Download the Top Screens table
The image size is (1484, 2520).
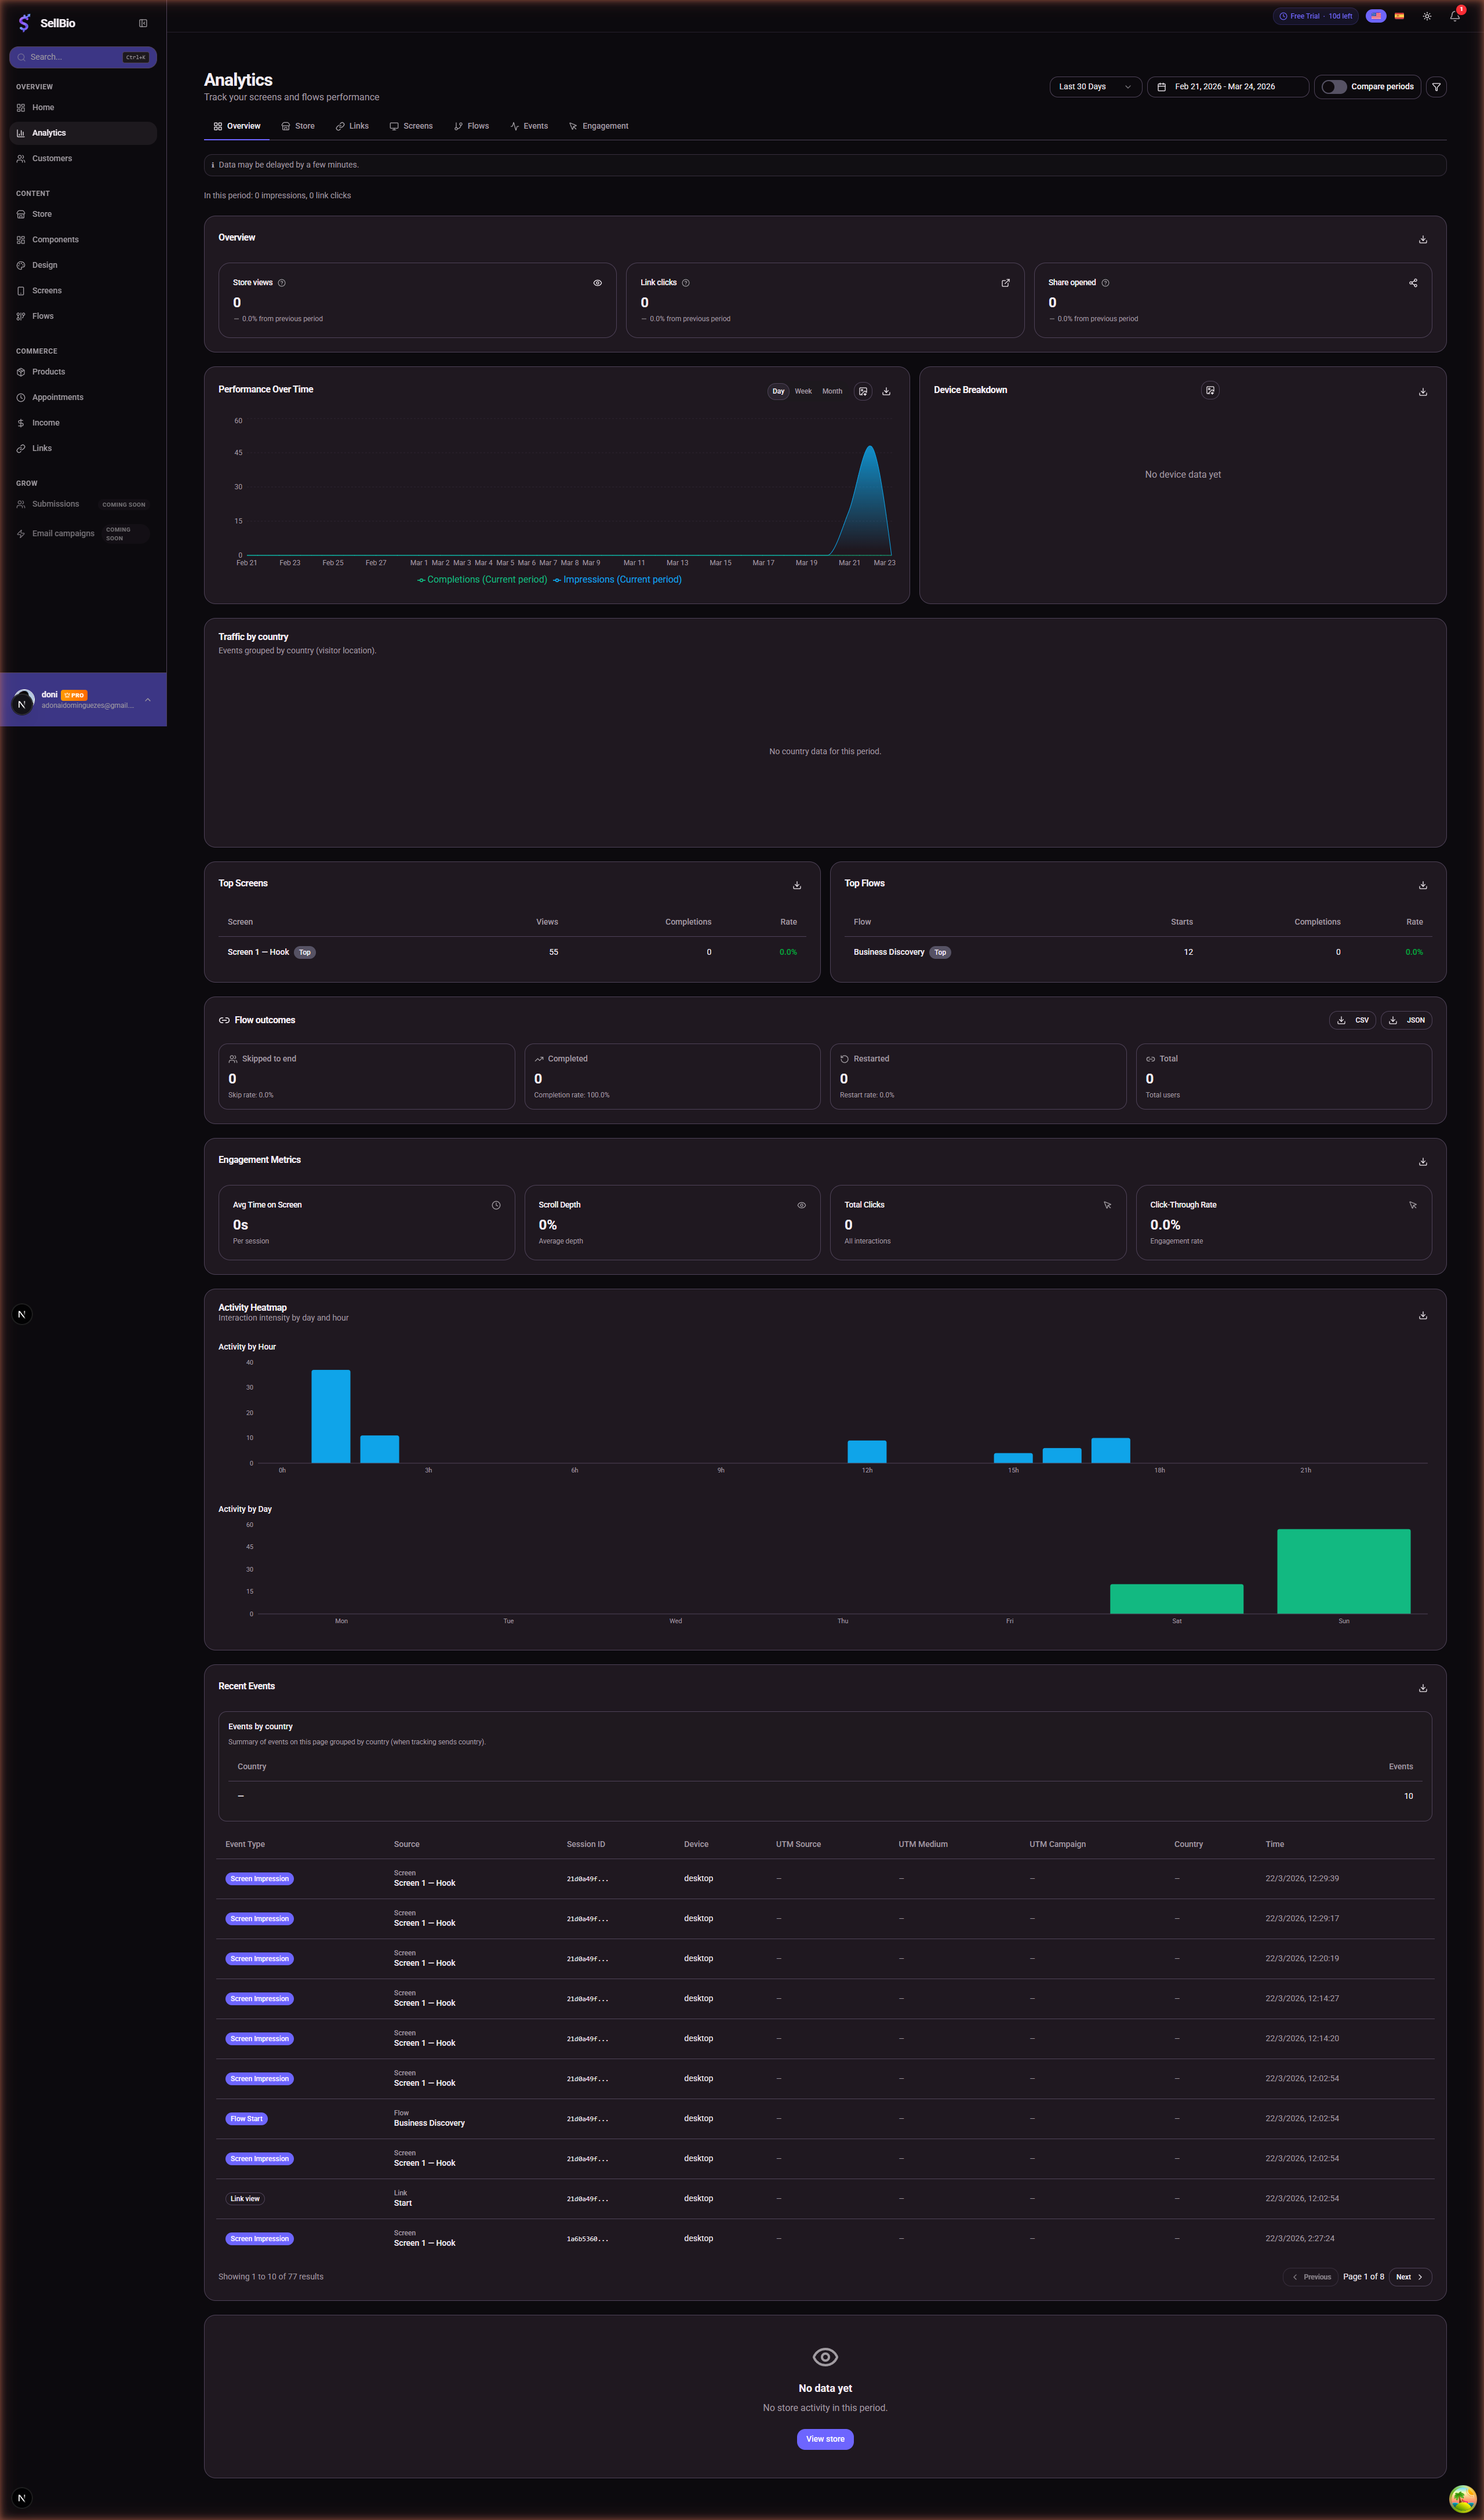(x=797, y=885)
